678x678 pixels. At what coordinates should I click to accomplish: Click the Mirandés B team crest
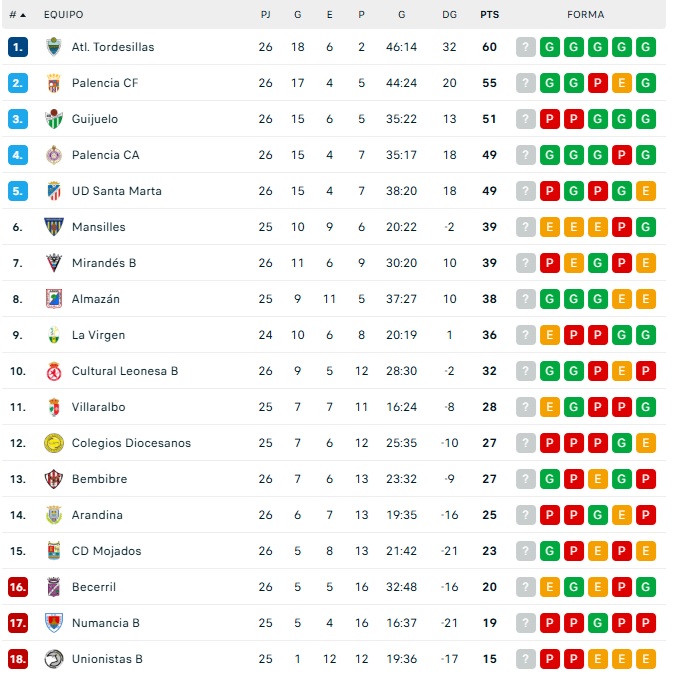pyautogui.click(x=54, y=263)
